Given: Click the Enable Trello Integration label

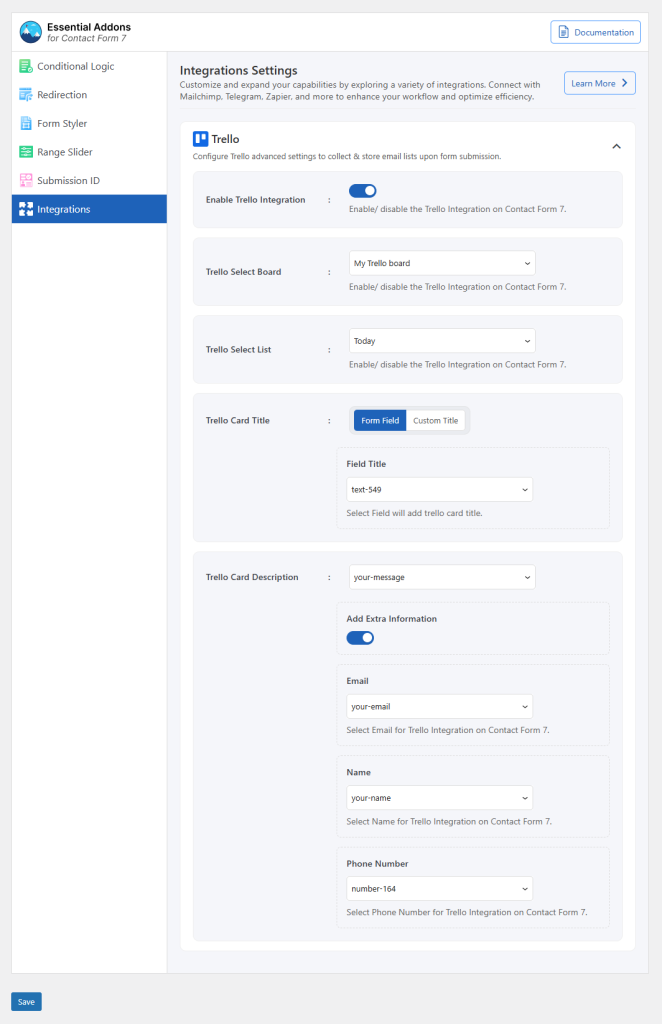Looking at the screenshot, I should pyautogui.click(x=255, y=200).
